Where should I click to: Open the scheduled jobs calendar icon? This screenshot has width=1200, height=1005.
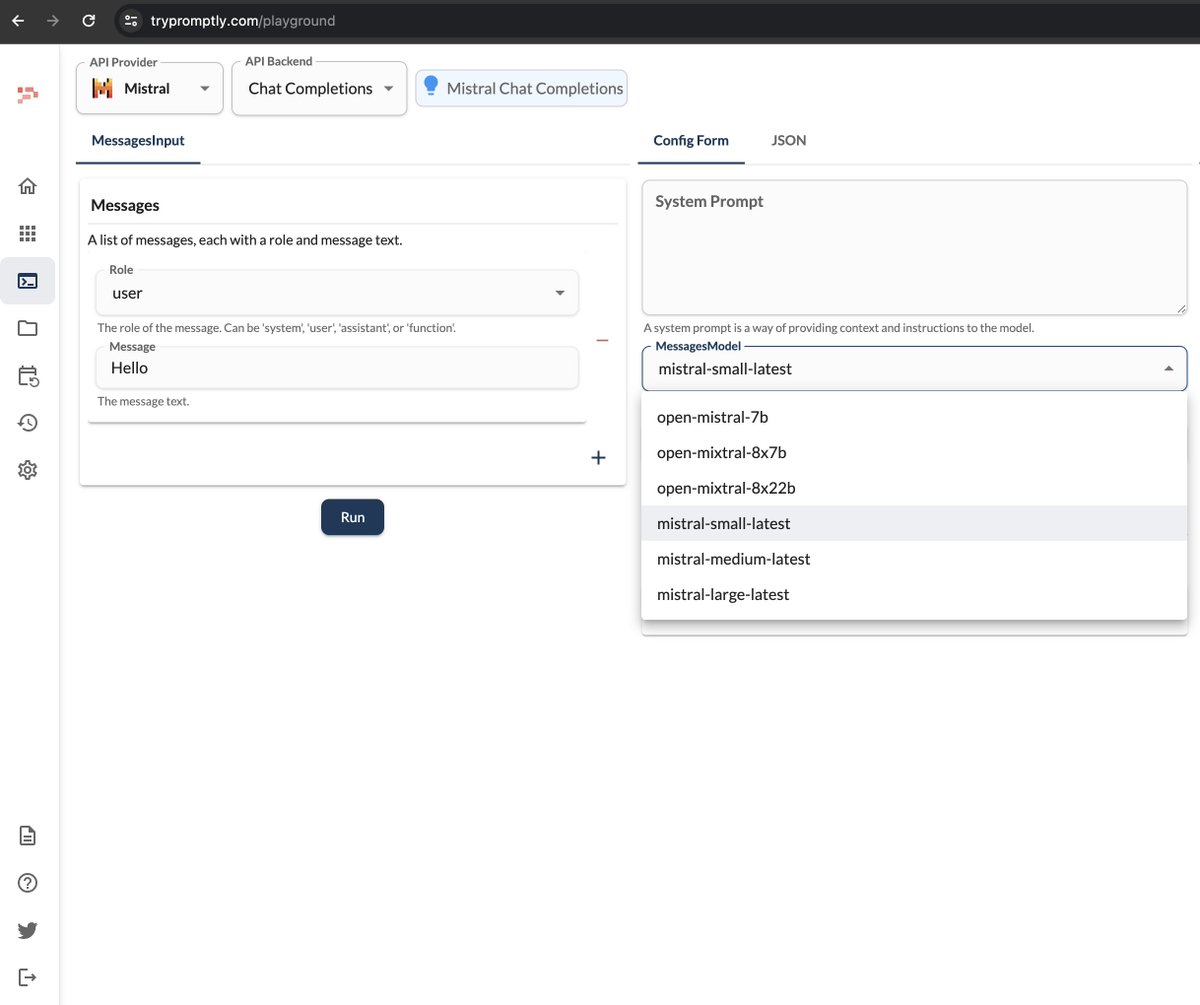28,376
